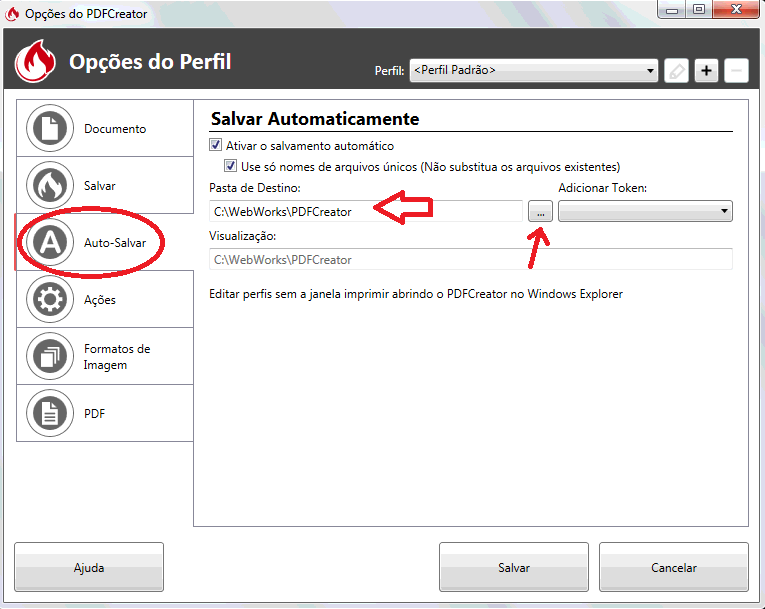Image resolution: width=765 pixels, height=609 pixels.
Task: Open the Formatos de Imagem section
Action: (x=105, y=356)
